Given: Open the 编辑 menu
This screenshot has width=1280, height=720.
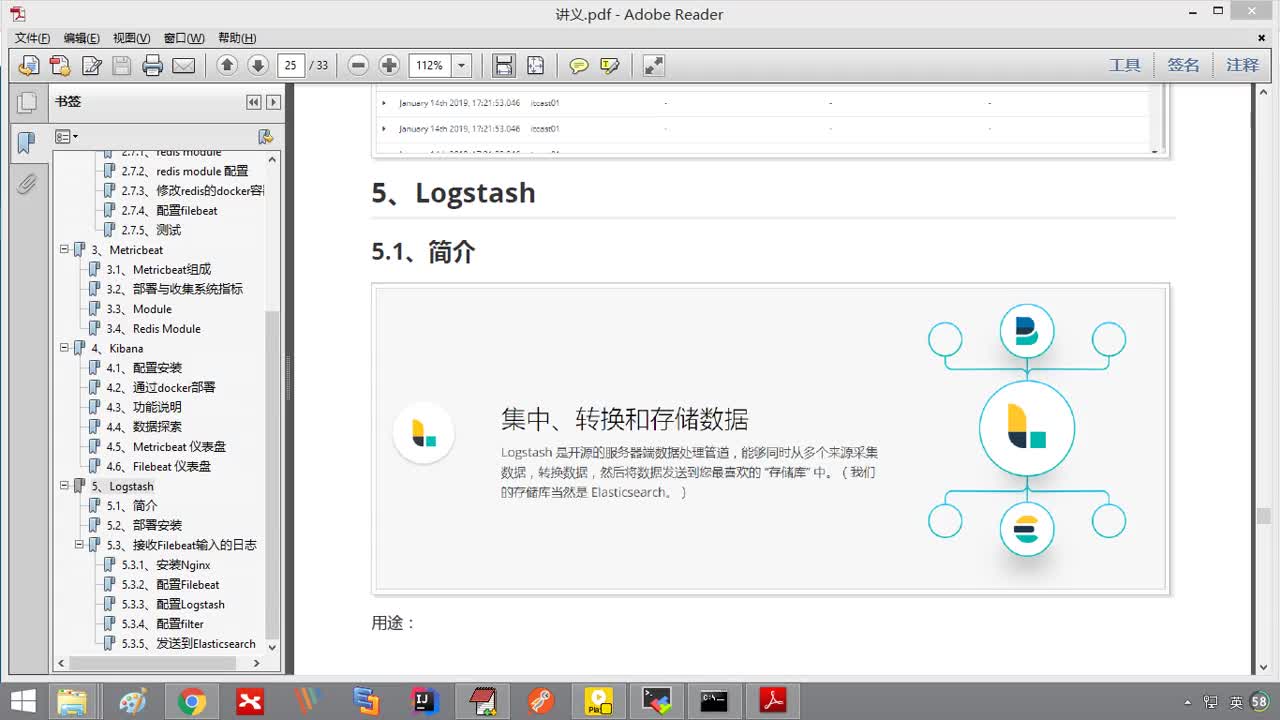Looking at the screenshot, I should [x=82, y=38].
